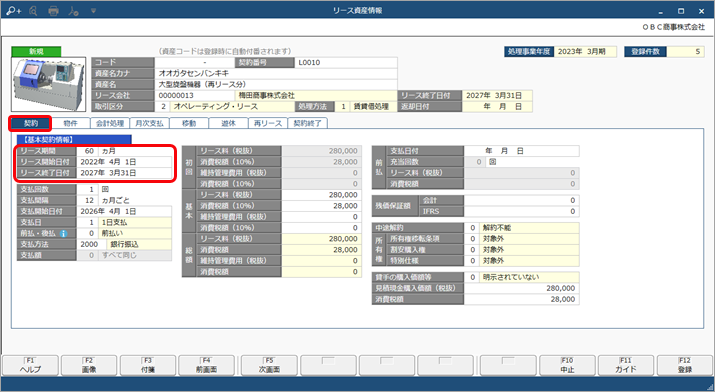Viewport: 715px width, 392px height.
Task: Click the 見積現金購入価額（税抜） amount field
Action: tap(522, 288)
